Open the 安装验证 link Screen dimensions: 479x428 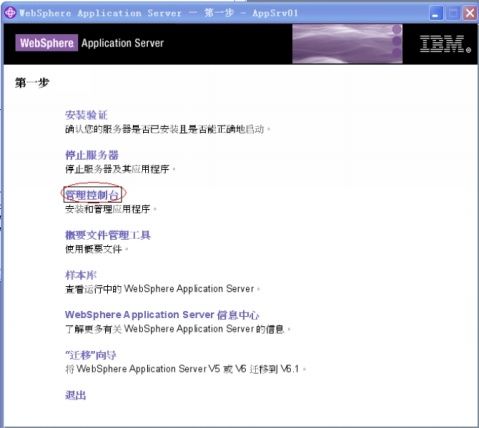[86, 115]
